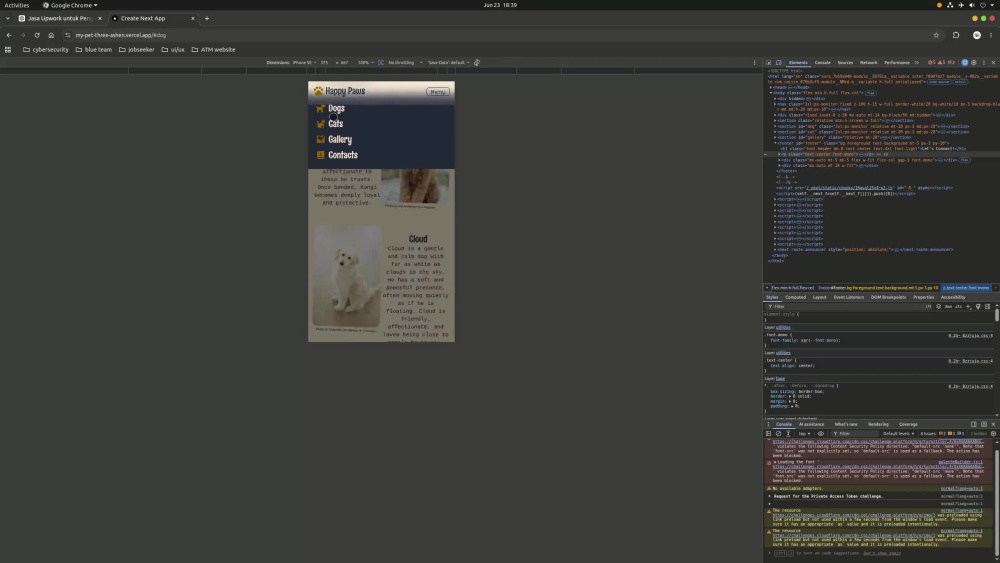Open the Computed styles tab

click(795, 297)
